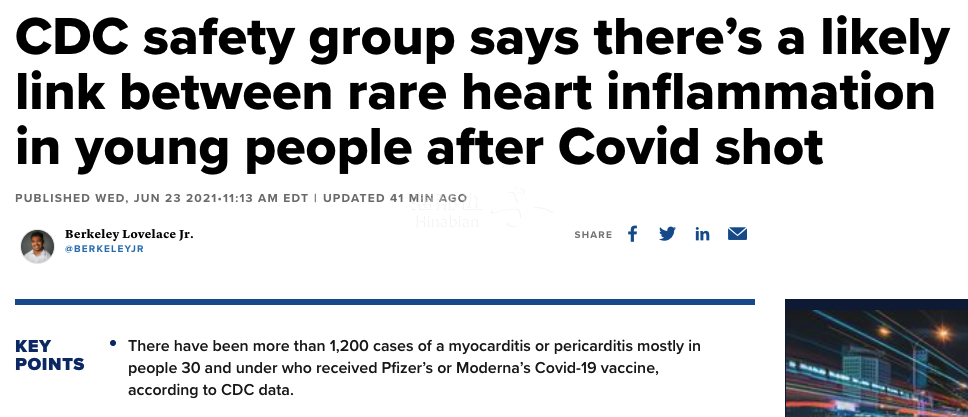
Task: Click the SHARE label
Action: tap(593, 235)
